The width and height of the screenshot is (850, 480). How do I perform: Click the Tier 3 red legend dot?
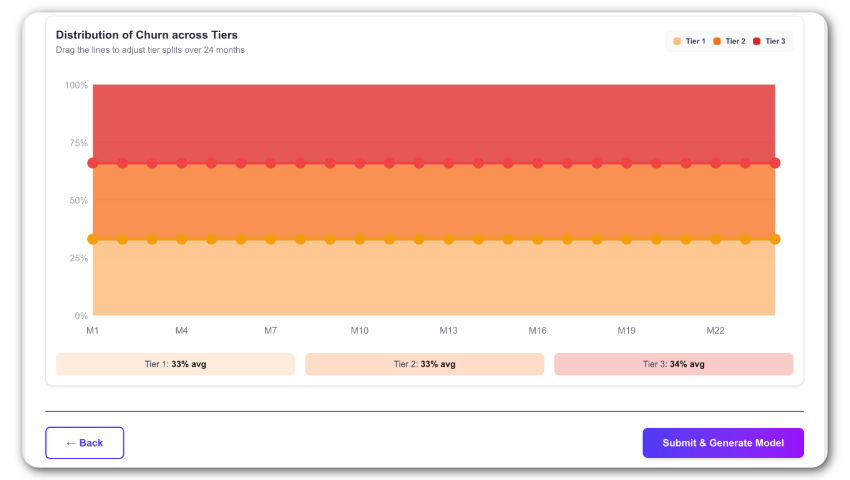pos(757,41)
